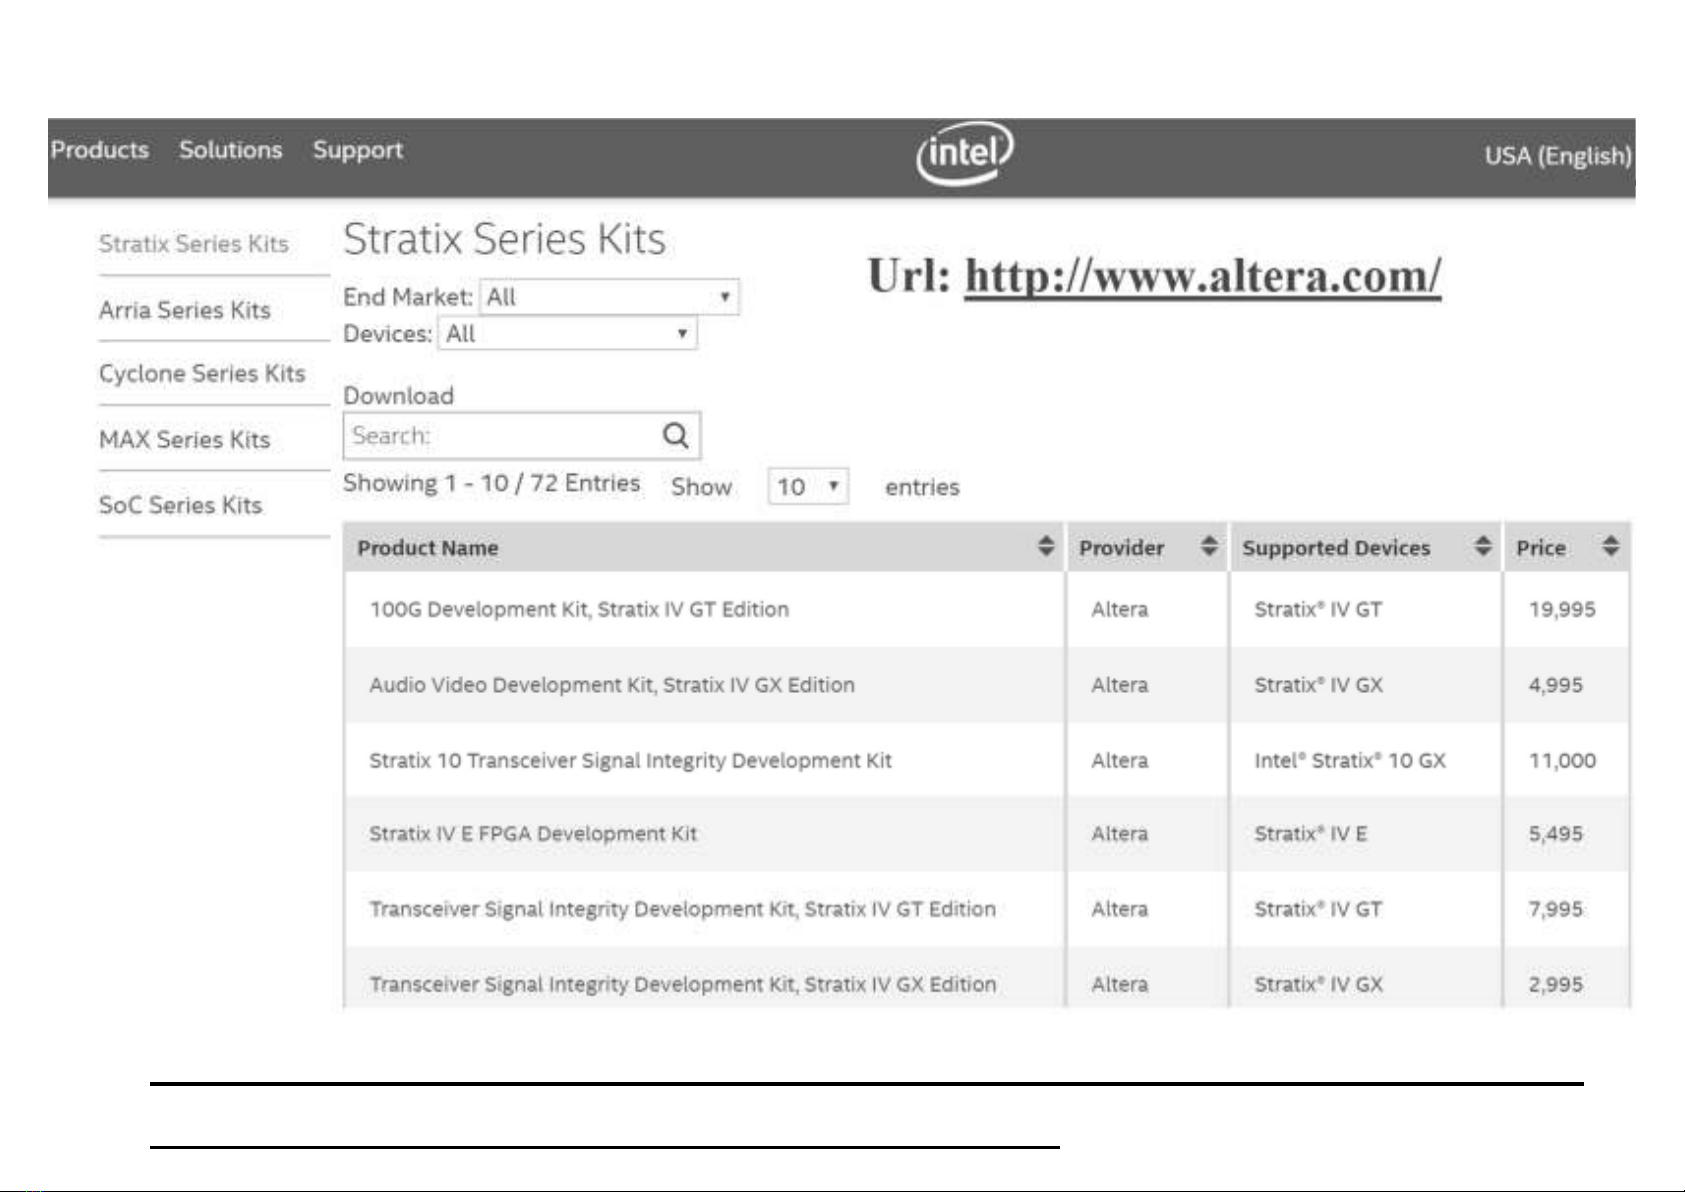
Task: Sort table by Provider column arrows
Action: 1209,546
